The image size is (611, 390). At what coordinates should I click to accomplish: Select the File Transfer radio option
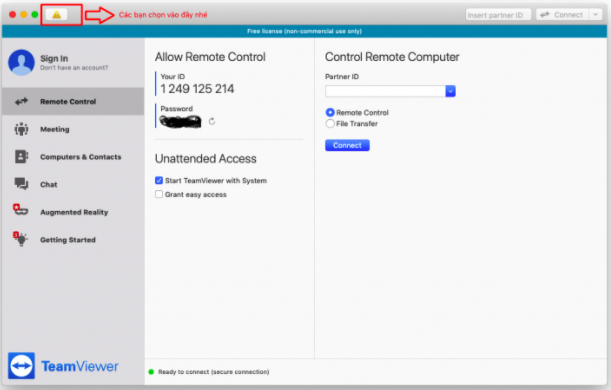pos(330,124)
